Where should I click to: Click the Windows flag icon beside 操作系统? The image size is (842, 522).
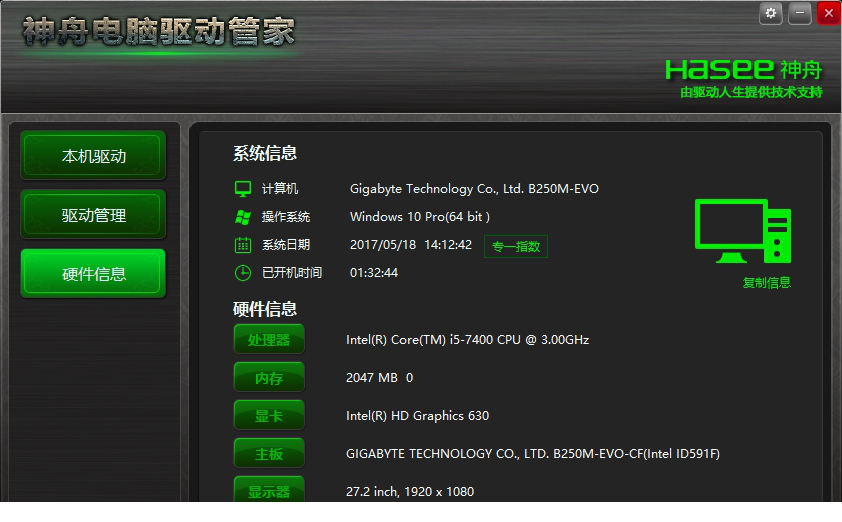coord(243,217)
